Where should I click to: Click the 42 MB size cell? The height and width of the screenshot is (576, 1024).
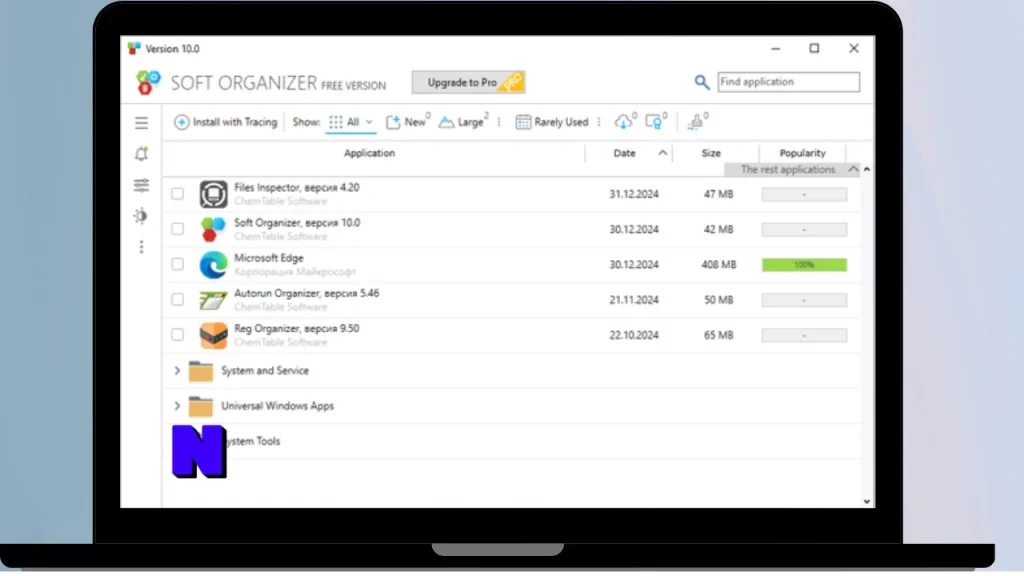pyautogui.click(x=718, y=229)
